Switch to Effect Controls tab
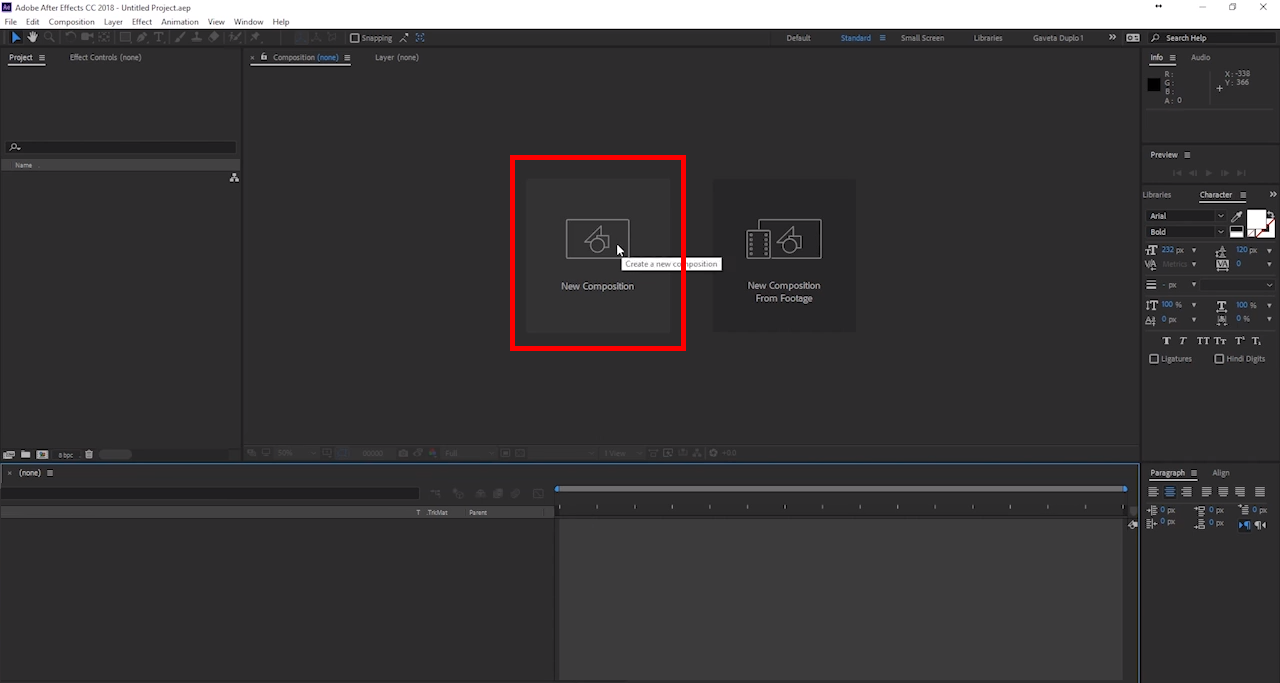 pos(105,58)
